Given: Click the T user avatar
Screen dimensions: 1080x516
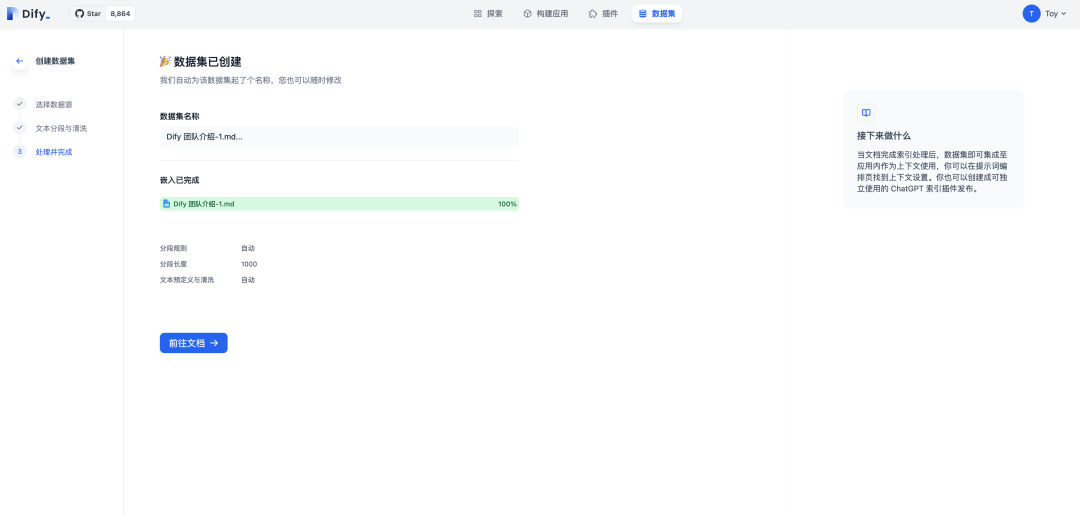Looking at the screenshot, I should [1031, 14].
